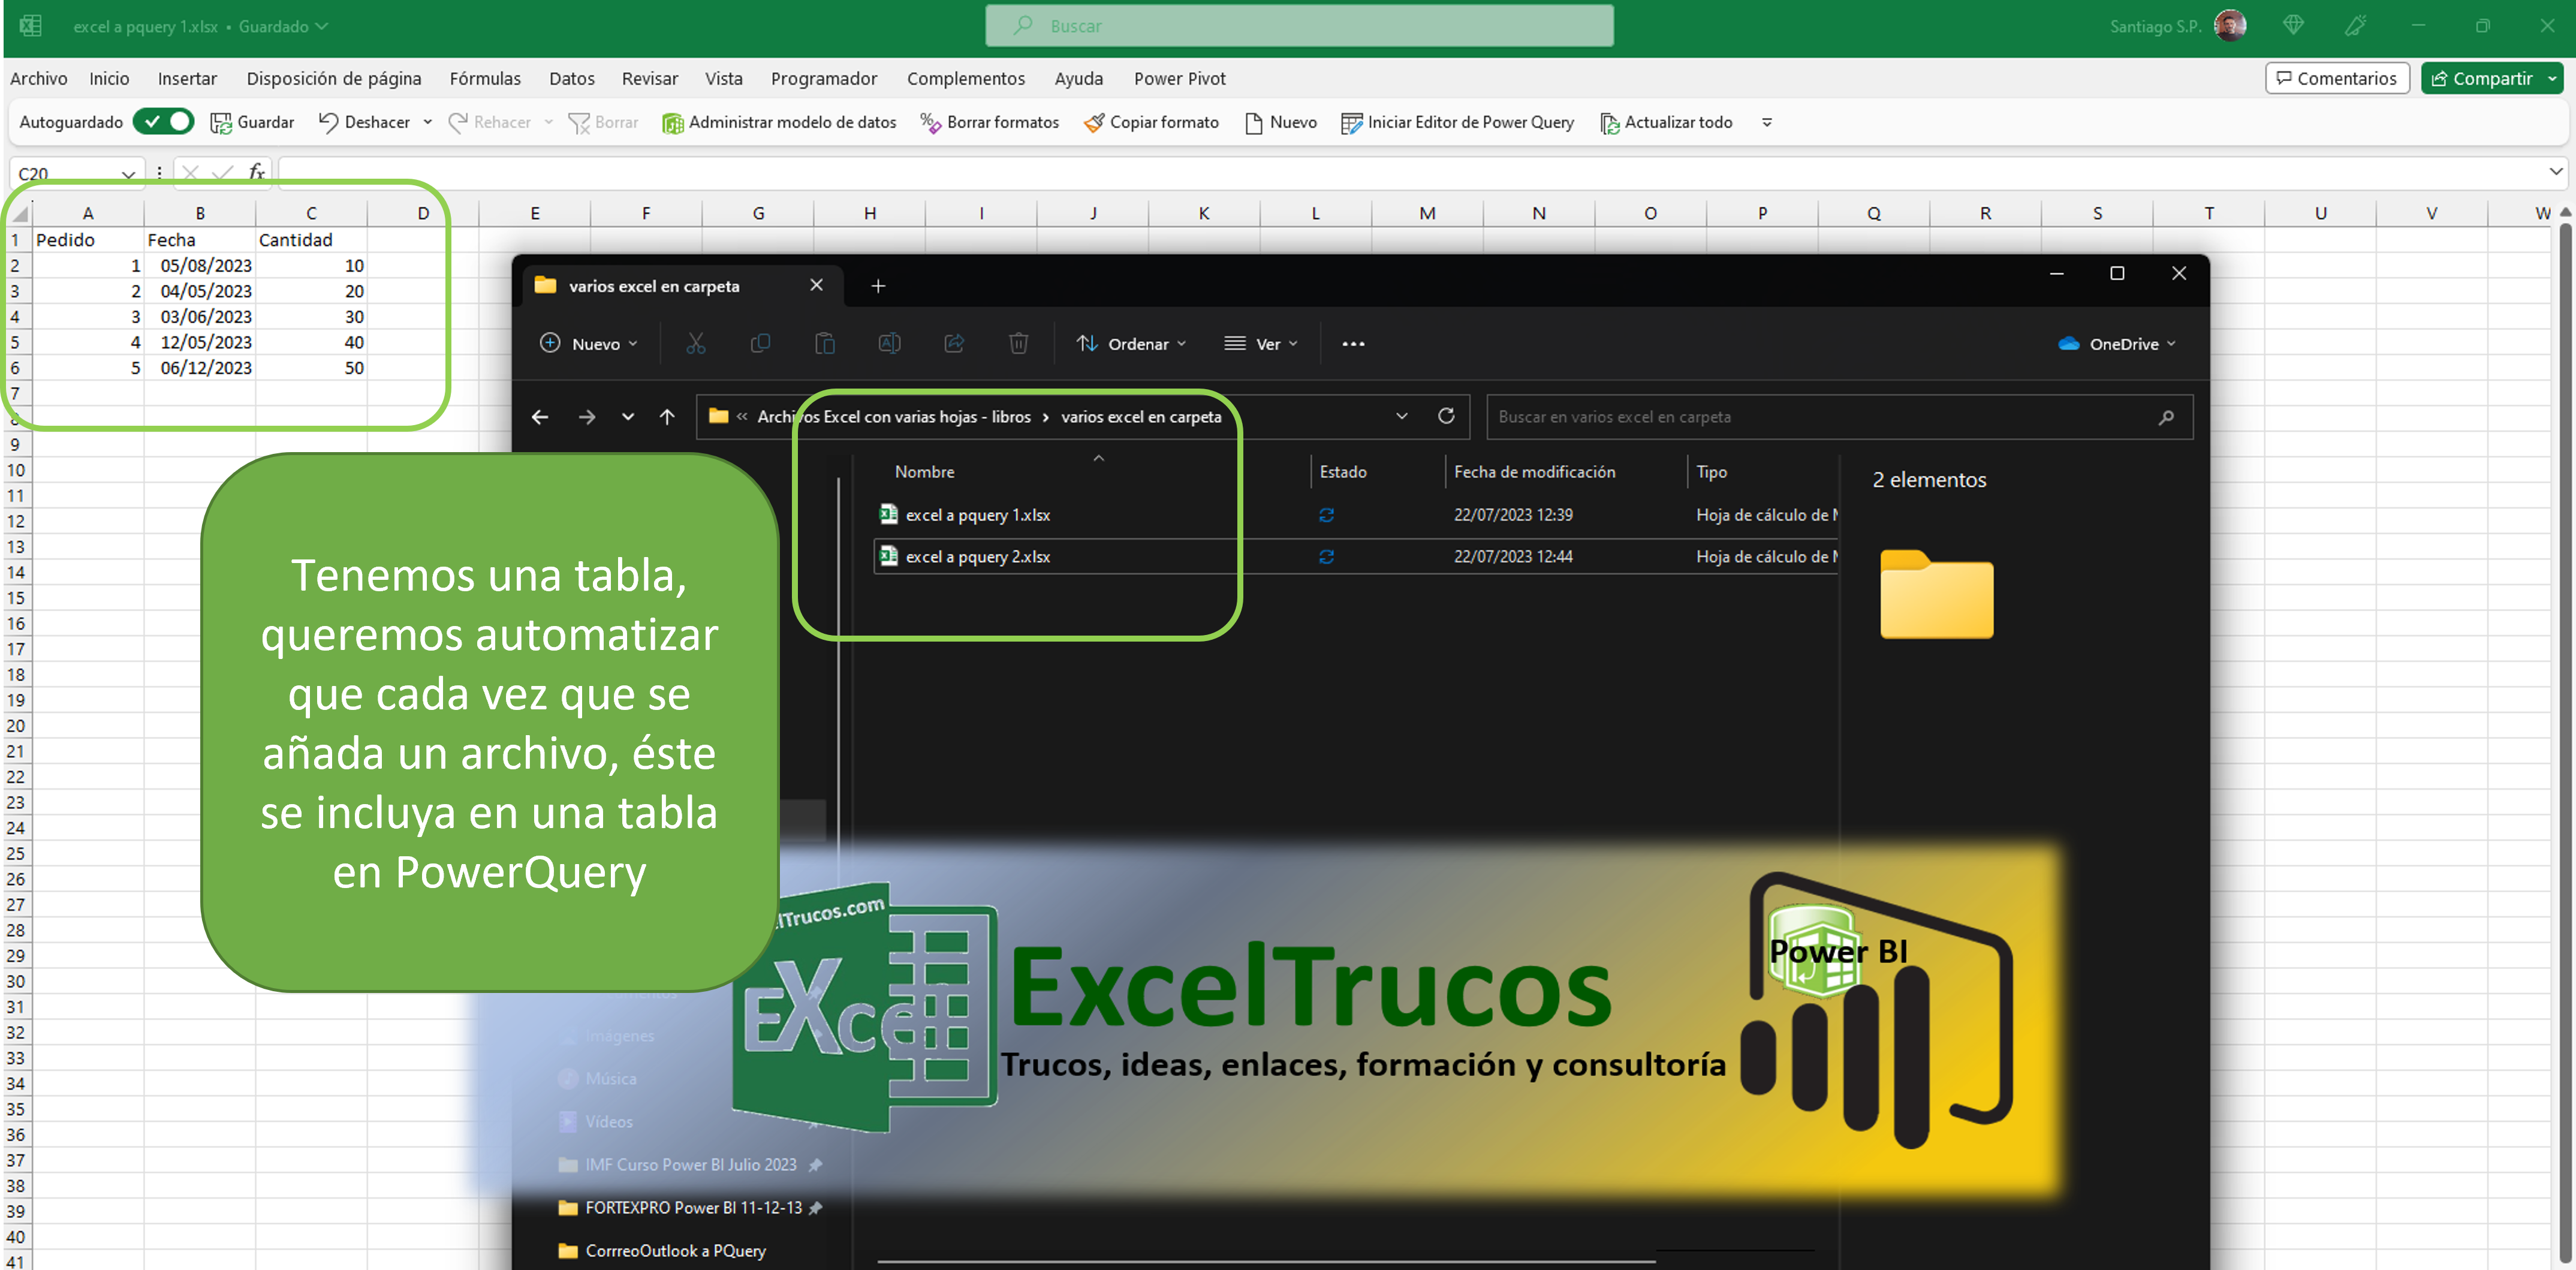
Task: Click the Guardar save icon
Action: point(221,122)
